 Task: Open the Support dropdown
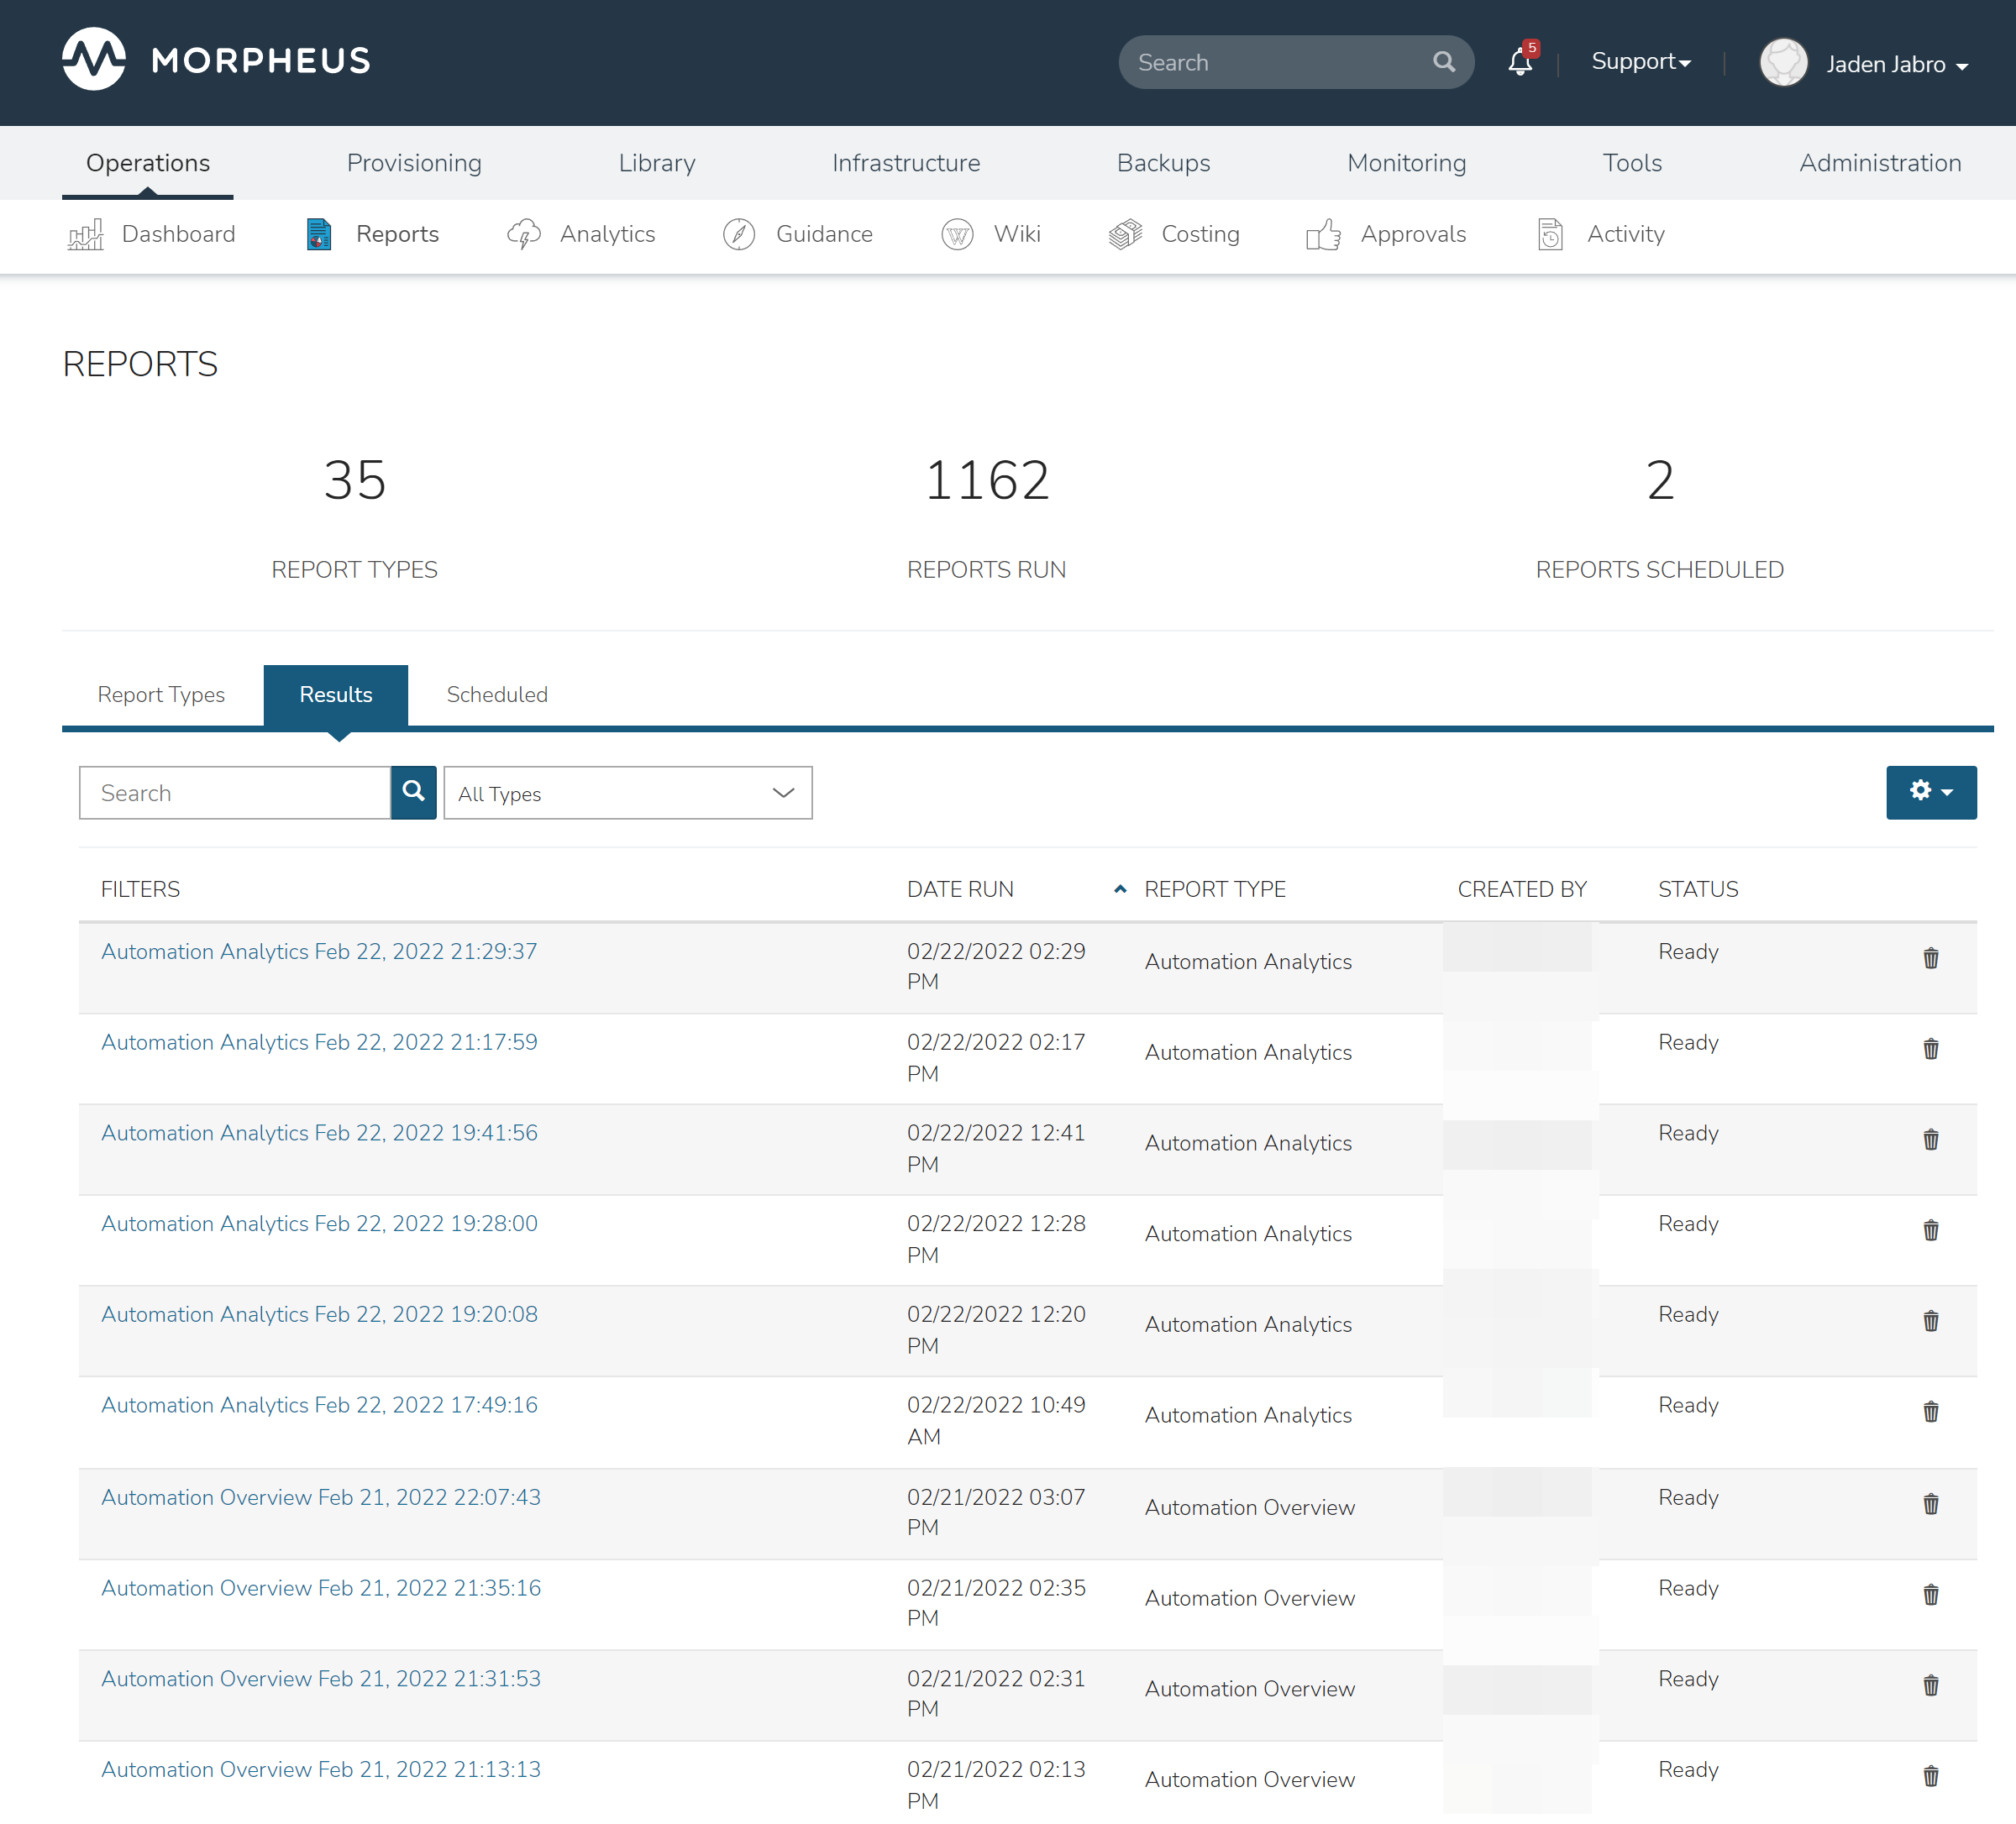[1641, 61]
